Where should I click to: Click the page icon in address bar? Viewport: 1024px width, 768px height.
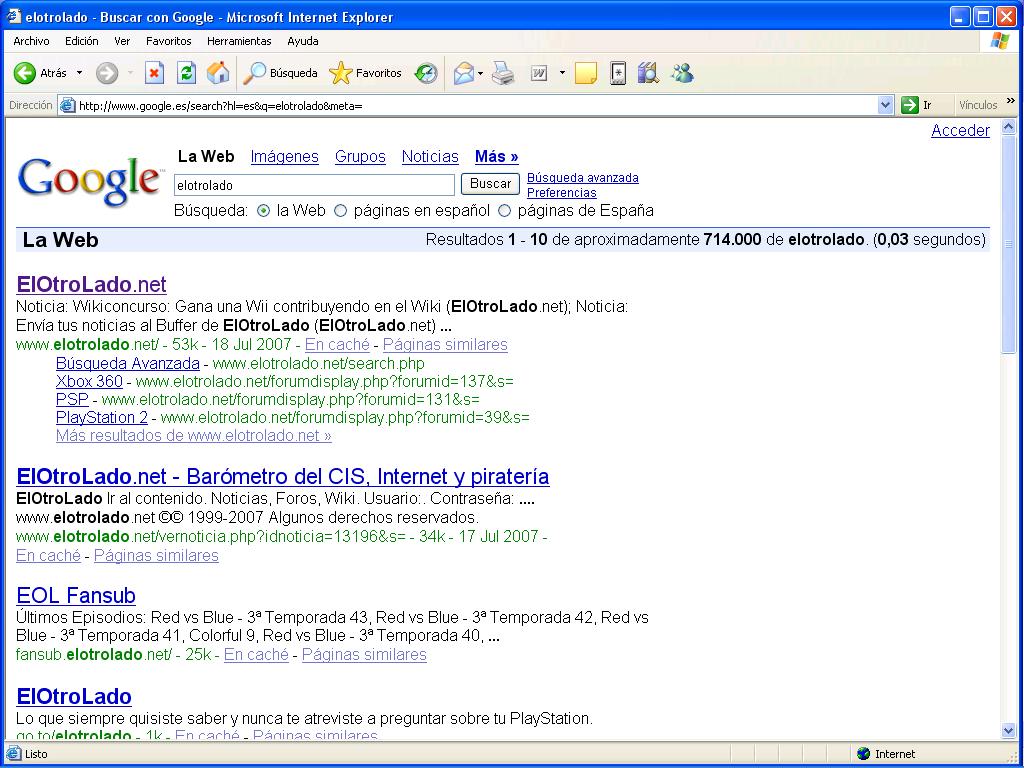click(67, 105)
